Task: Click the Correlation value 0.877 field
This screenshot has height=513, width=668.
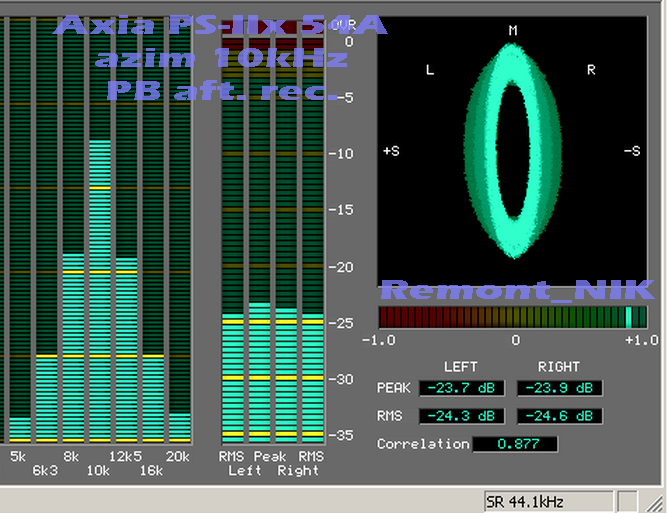Action: tap(514, 444)
